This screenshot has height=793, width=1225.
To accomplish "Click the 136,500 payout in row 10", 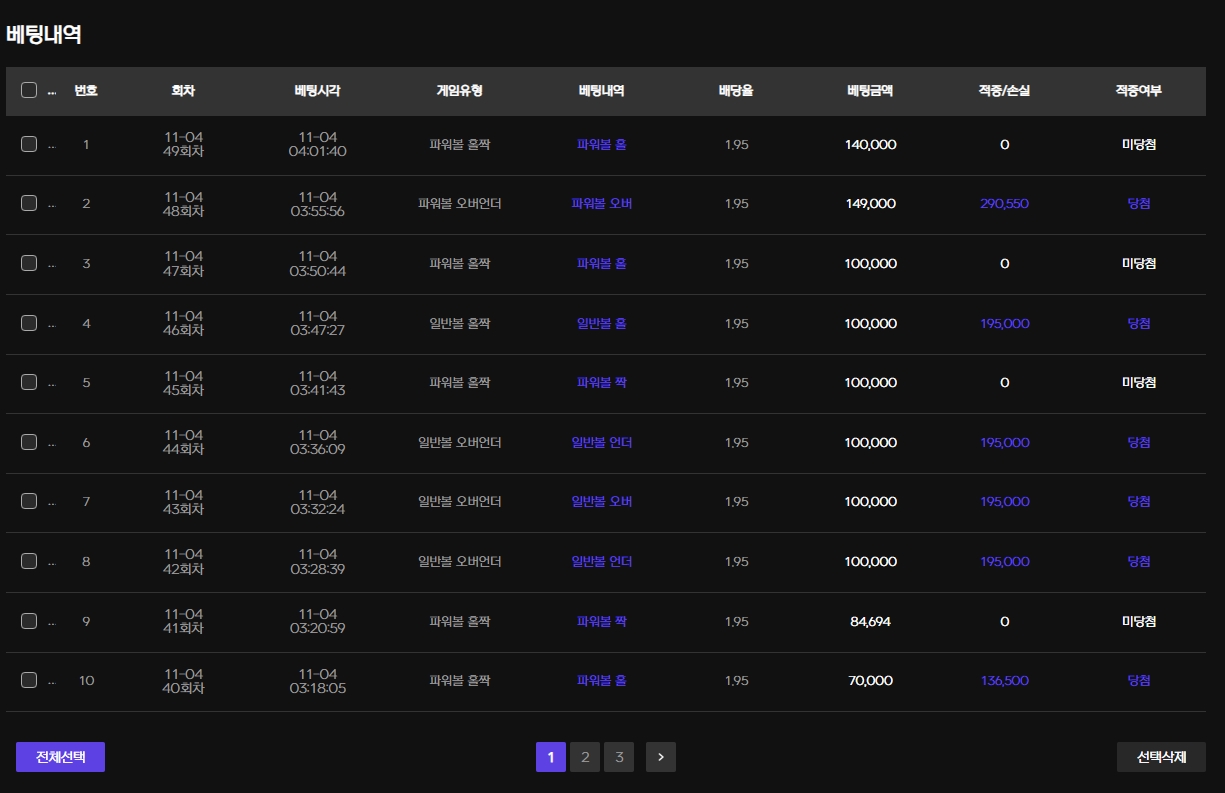I will [x=1004, y=680].
